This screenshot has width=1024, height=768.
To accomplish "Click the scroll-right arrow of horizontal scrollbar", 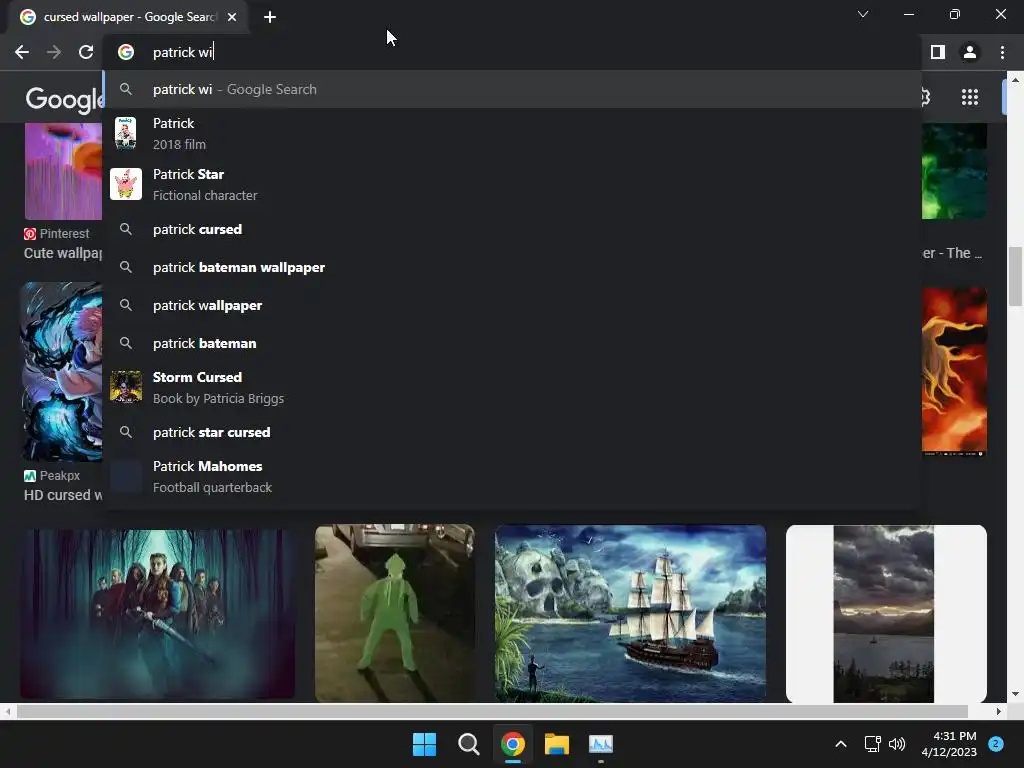I will pos(999,711).
